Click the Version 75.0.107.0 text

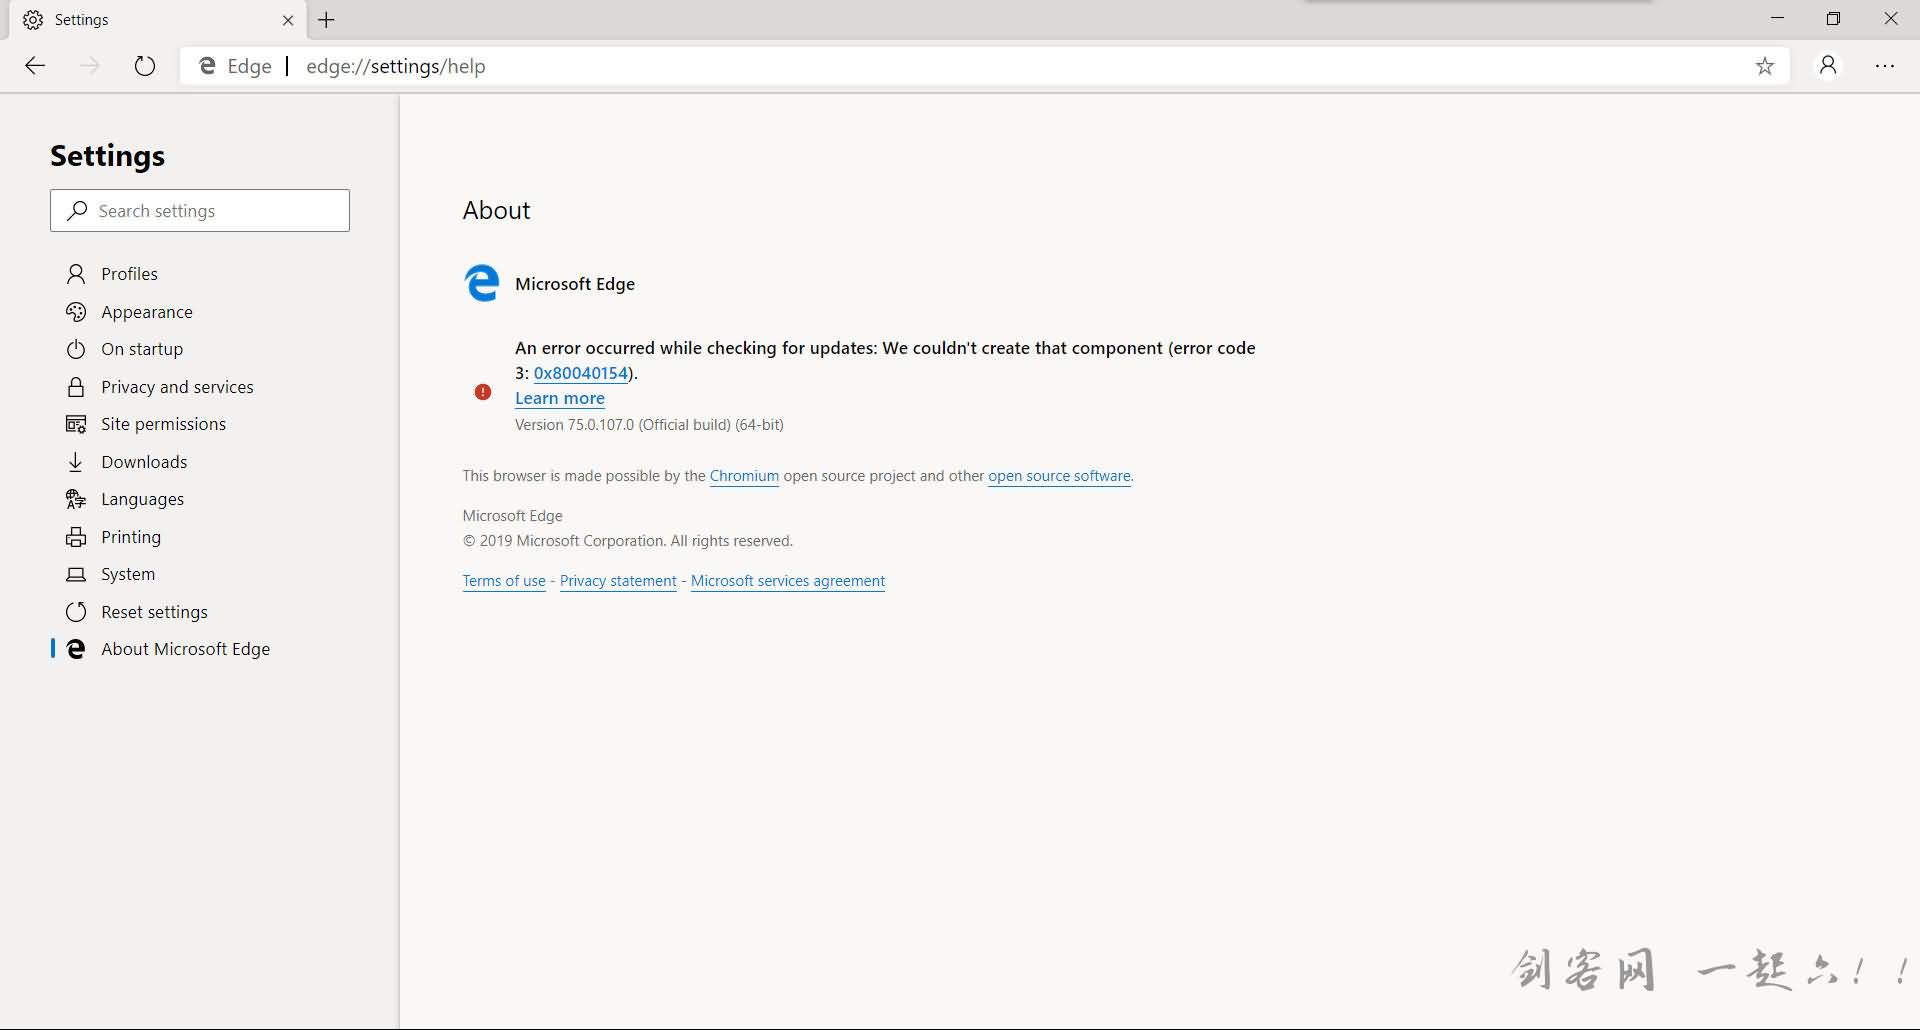(649, 425)
